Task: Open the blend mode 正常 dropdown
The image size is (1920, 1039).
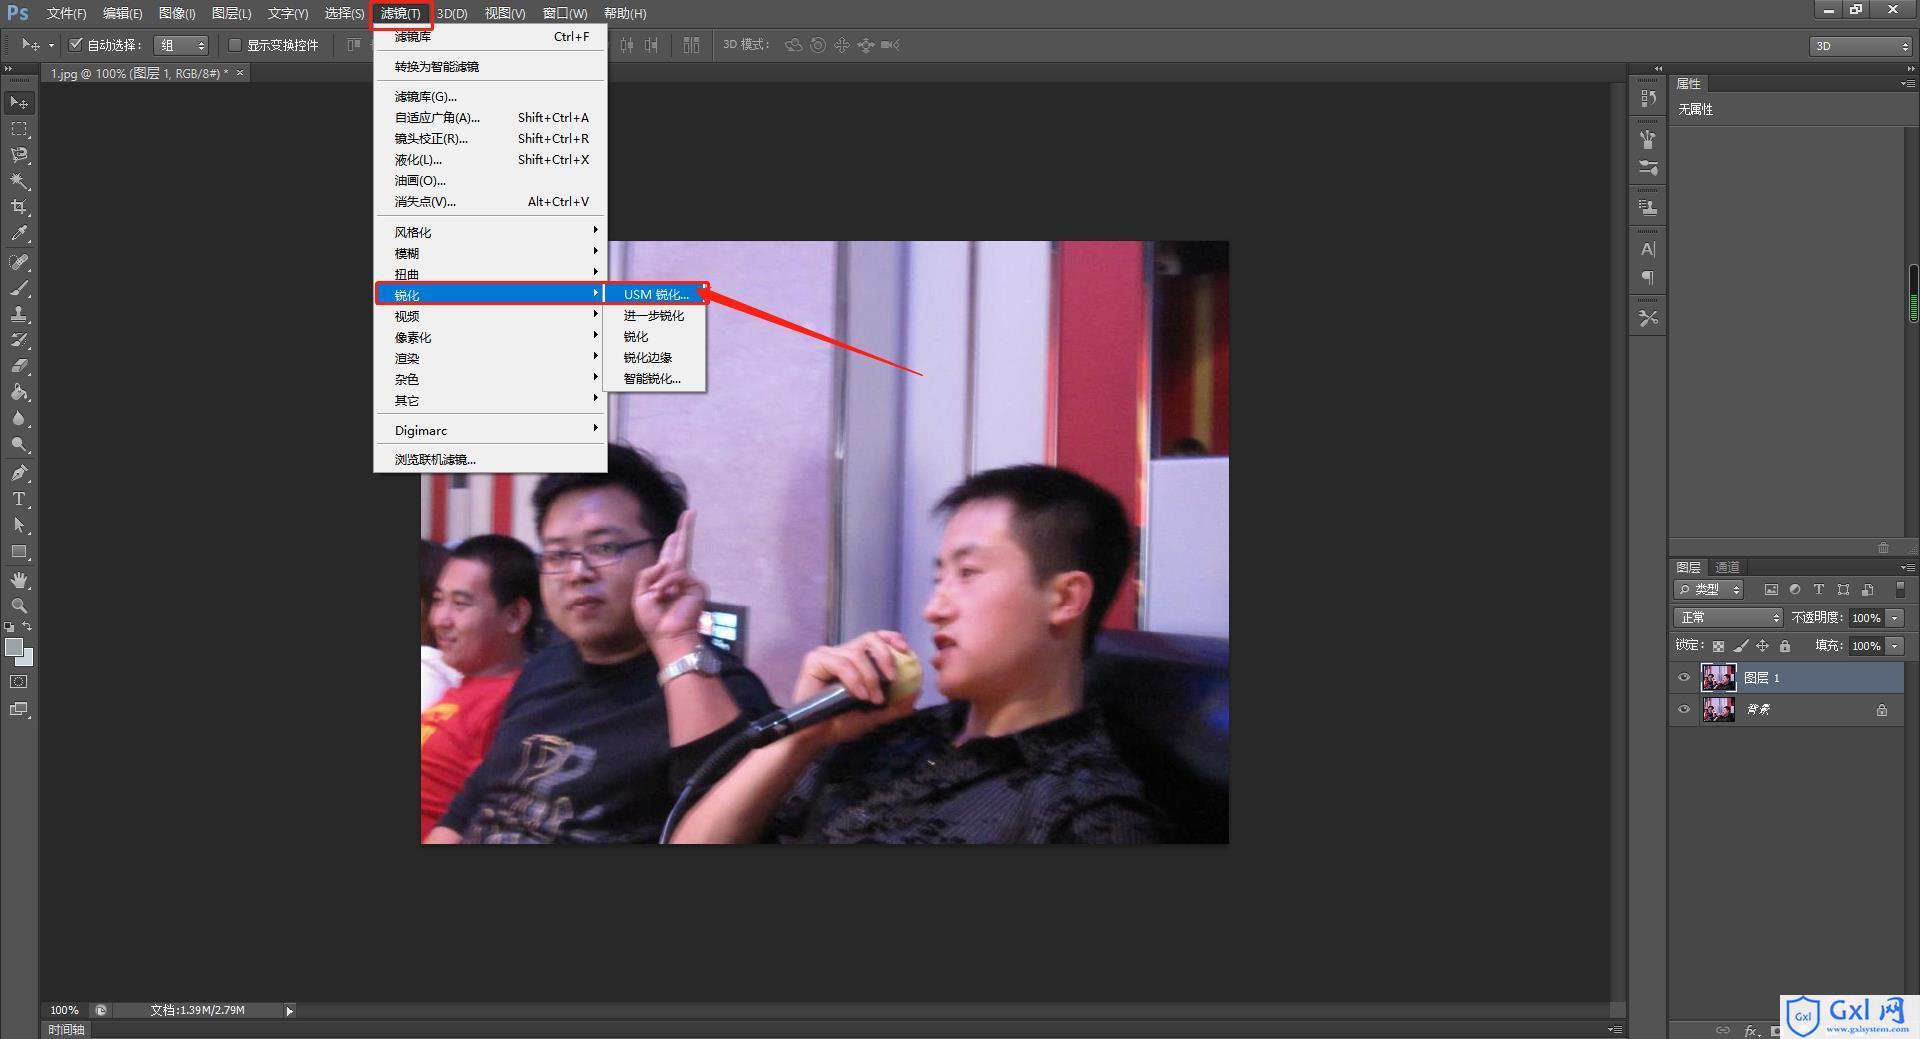Action: click(1728, 618)
